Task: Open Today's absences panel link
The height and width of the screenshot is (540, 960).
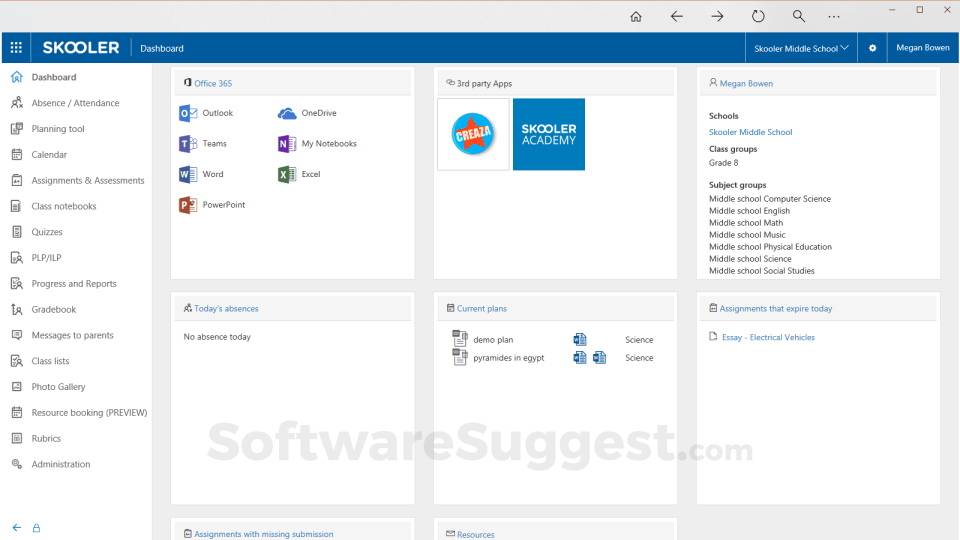Action: [x=226, y=309]
